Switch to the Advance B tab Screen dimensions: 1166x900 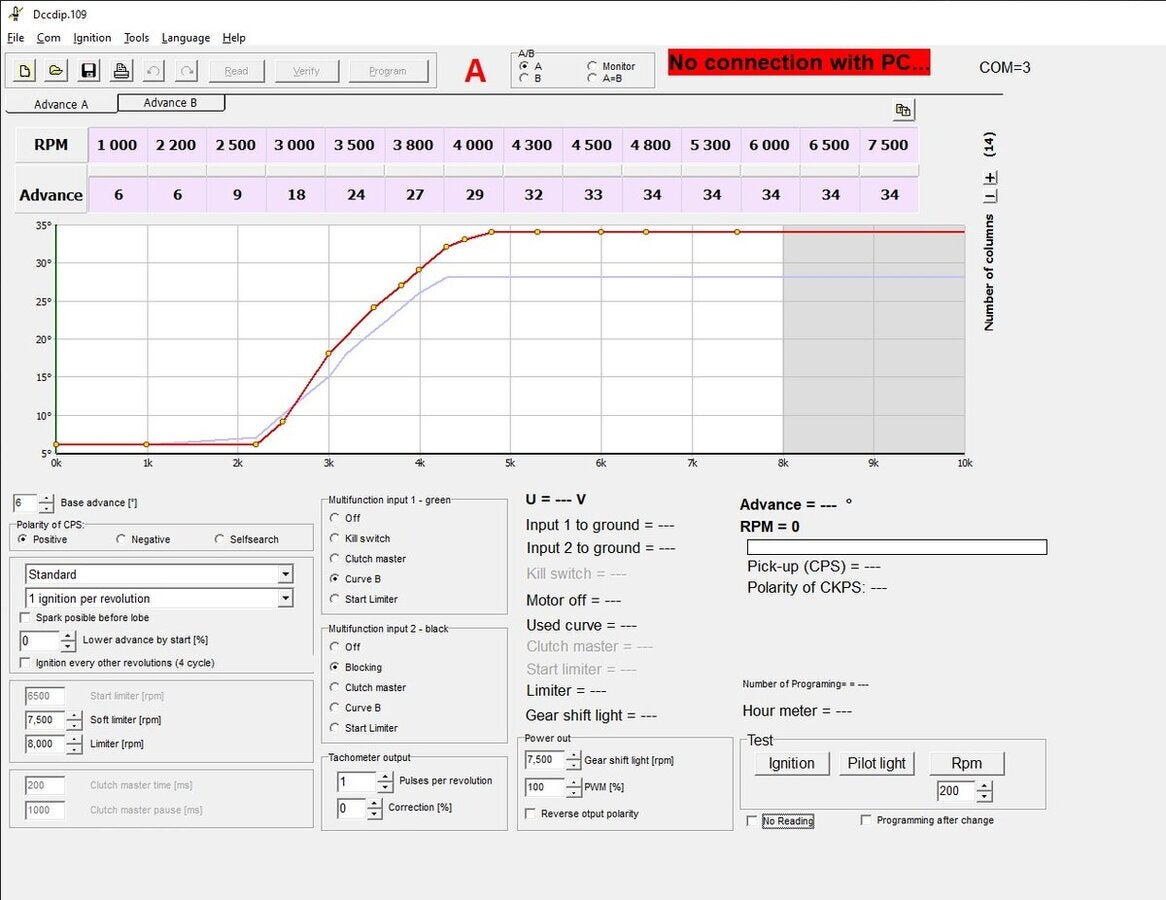170,102
